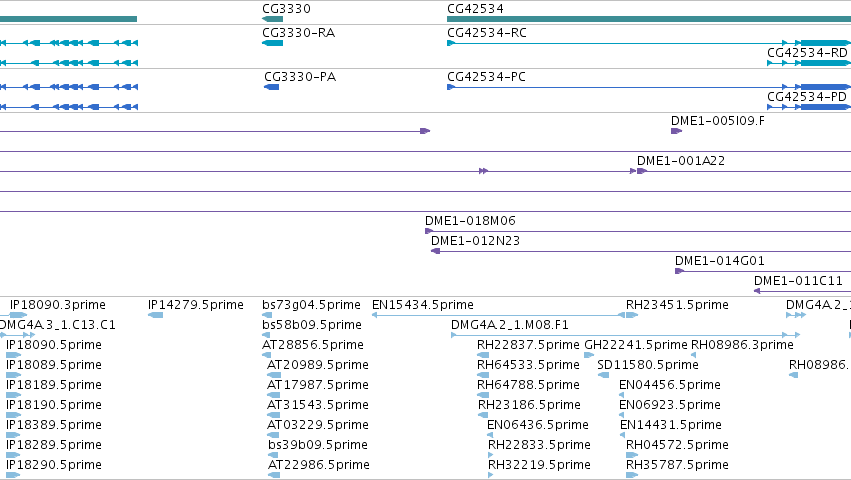Select EST RH22837.5prime
Viewport: 851px width, 480px height.
click(x=528, y=345)
